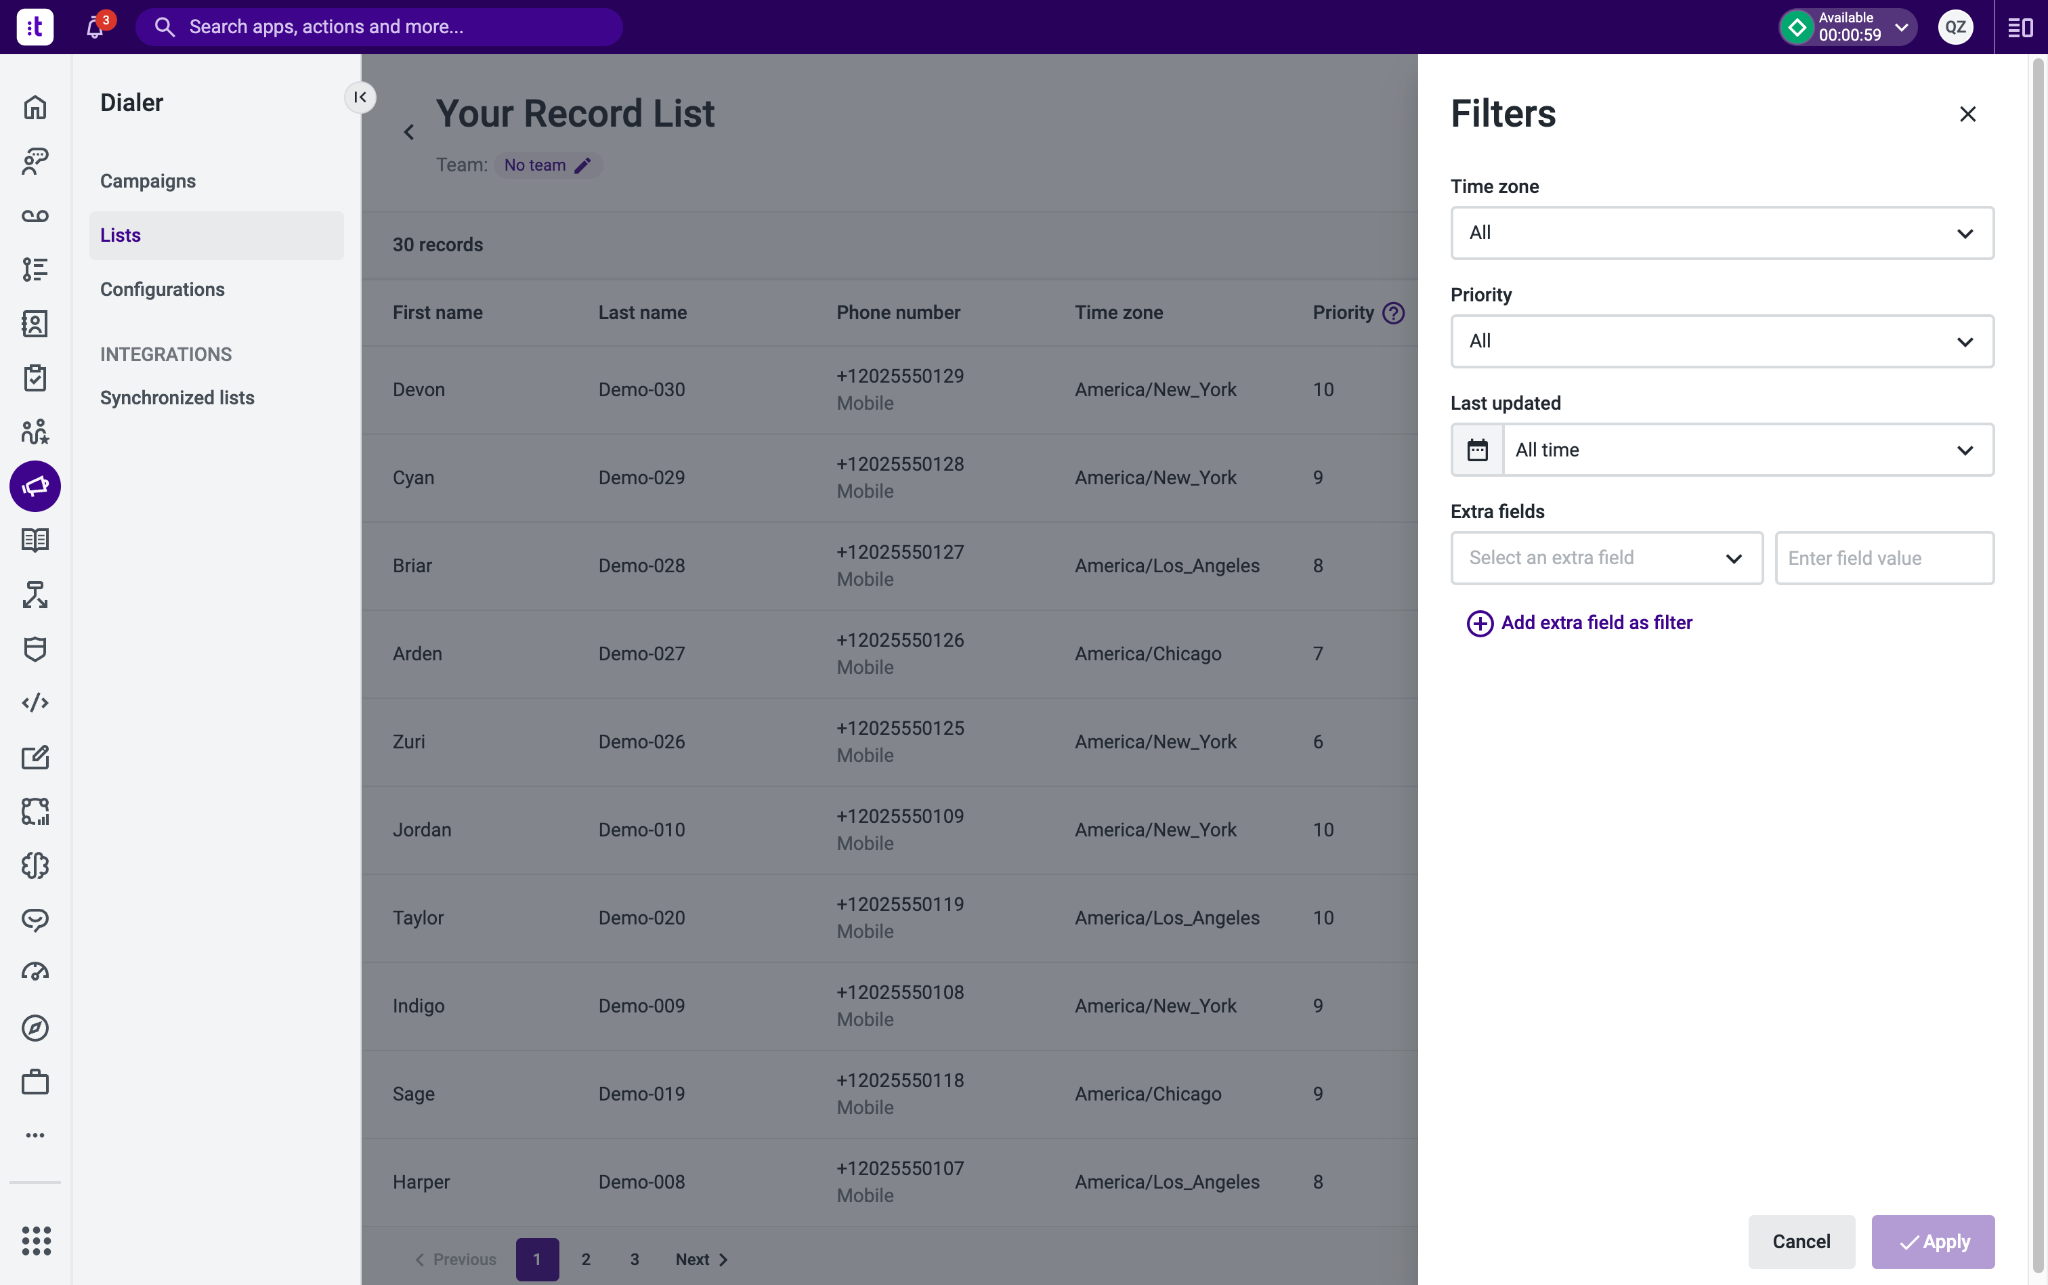The image size is (2048, 1285).
Task: Click the 30 records count text
Action: [x=437, y=245]
